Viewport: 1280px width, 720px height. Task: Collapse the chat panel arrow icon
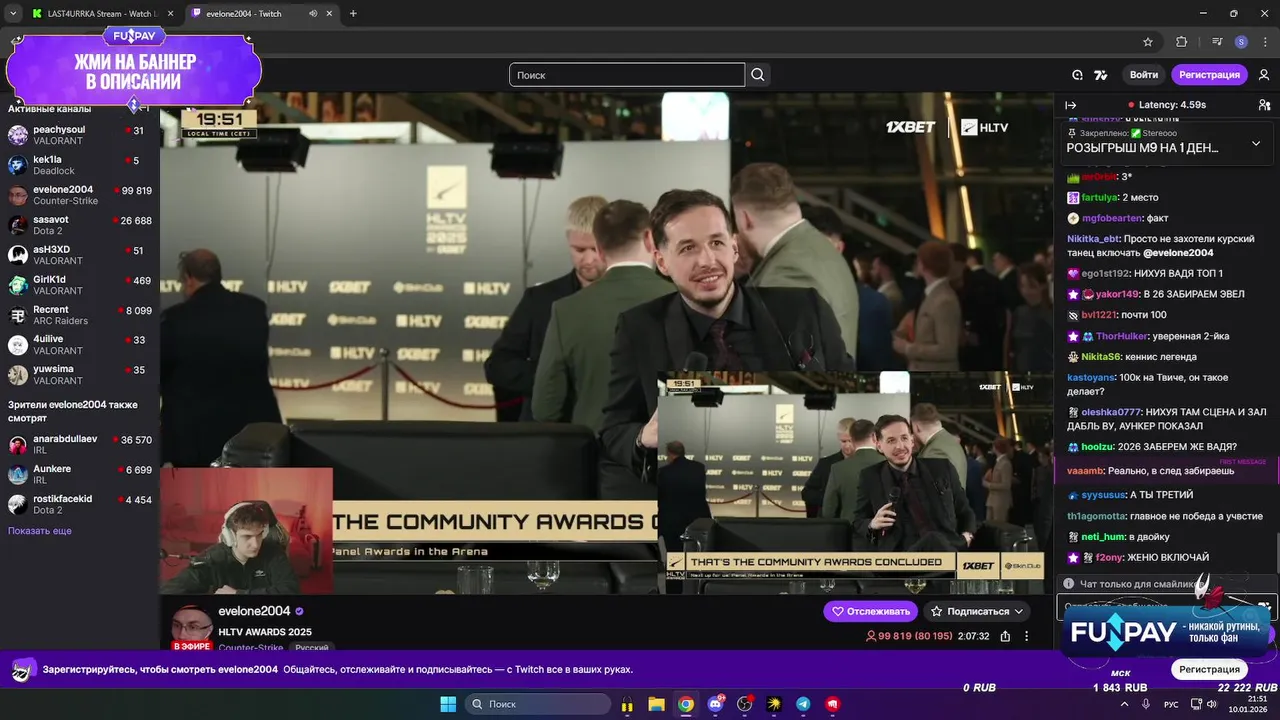(1070, 105)
